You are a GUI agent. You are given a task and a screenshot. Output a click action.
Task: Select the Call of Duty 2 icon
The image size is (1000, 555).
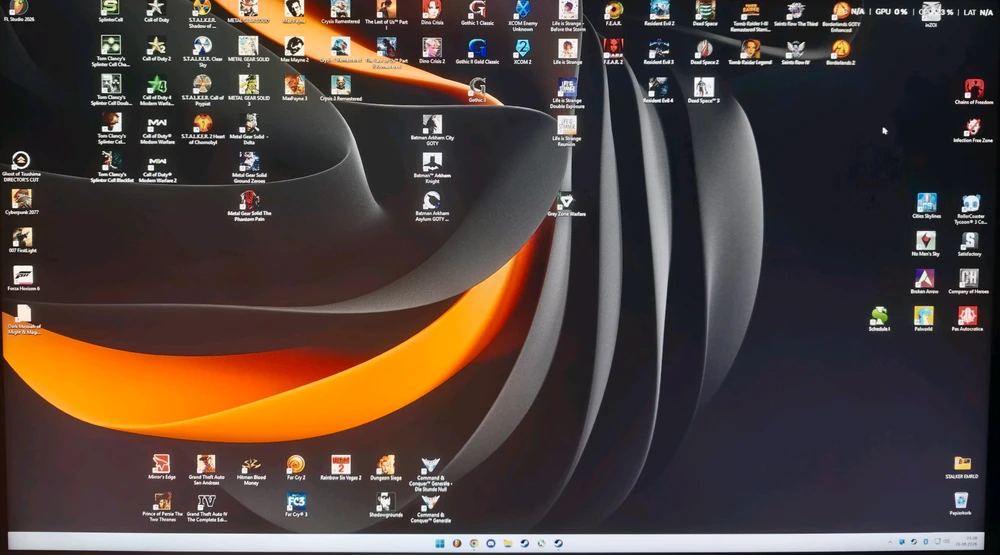[x=156, y=48]
